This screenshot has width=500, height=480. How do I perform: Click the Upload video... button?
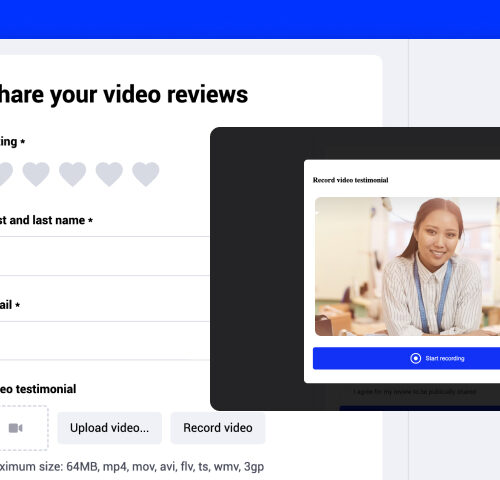[x=109, y=428]
